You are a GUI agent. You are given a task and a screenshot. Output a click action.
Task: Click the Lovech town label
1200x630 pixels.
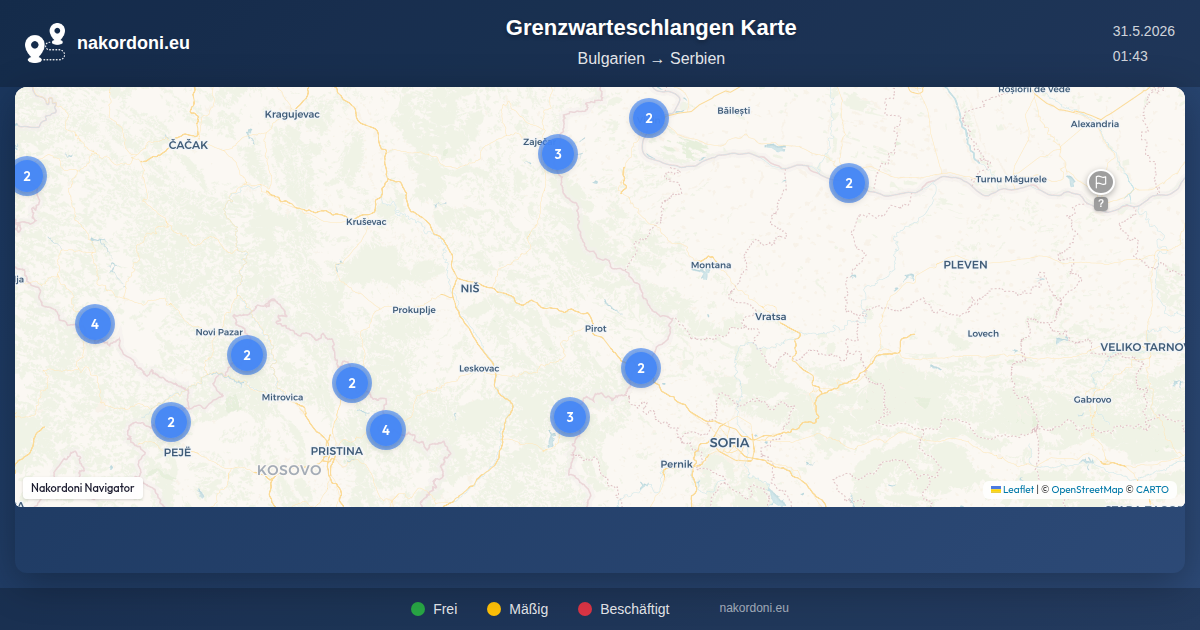pyautogui.click(x=983, y=333)
